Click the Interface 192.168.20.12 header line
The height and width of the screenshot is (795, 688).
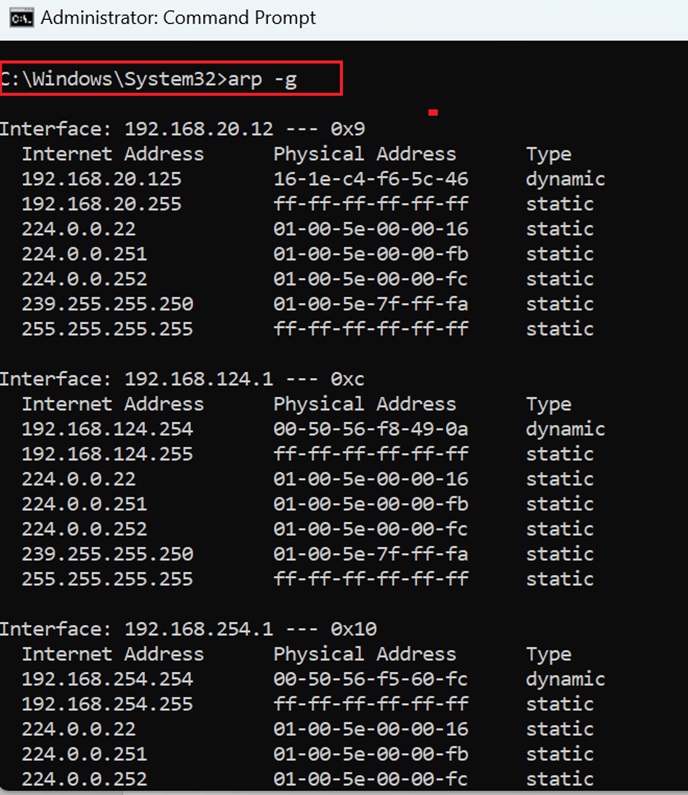(183, 129)
